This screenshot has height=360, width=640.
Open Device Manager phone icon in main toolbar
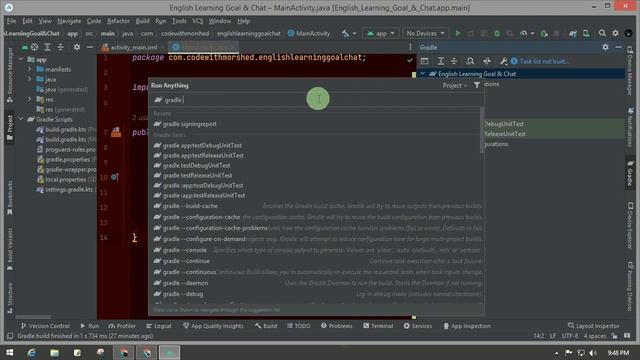586,33
